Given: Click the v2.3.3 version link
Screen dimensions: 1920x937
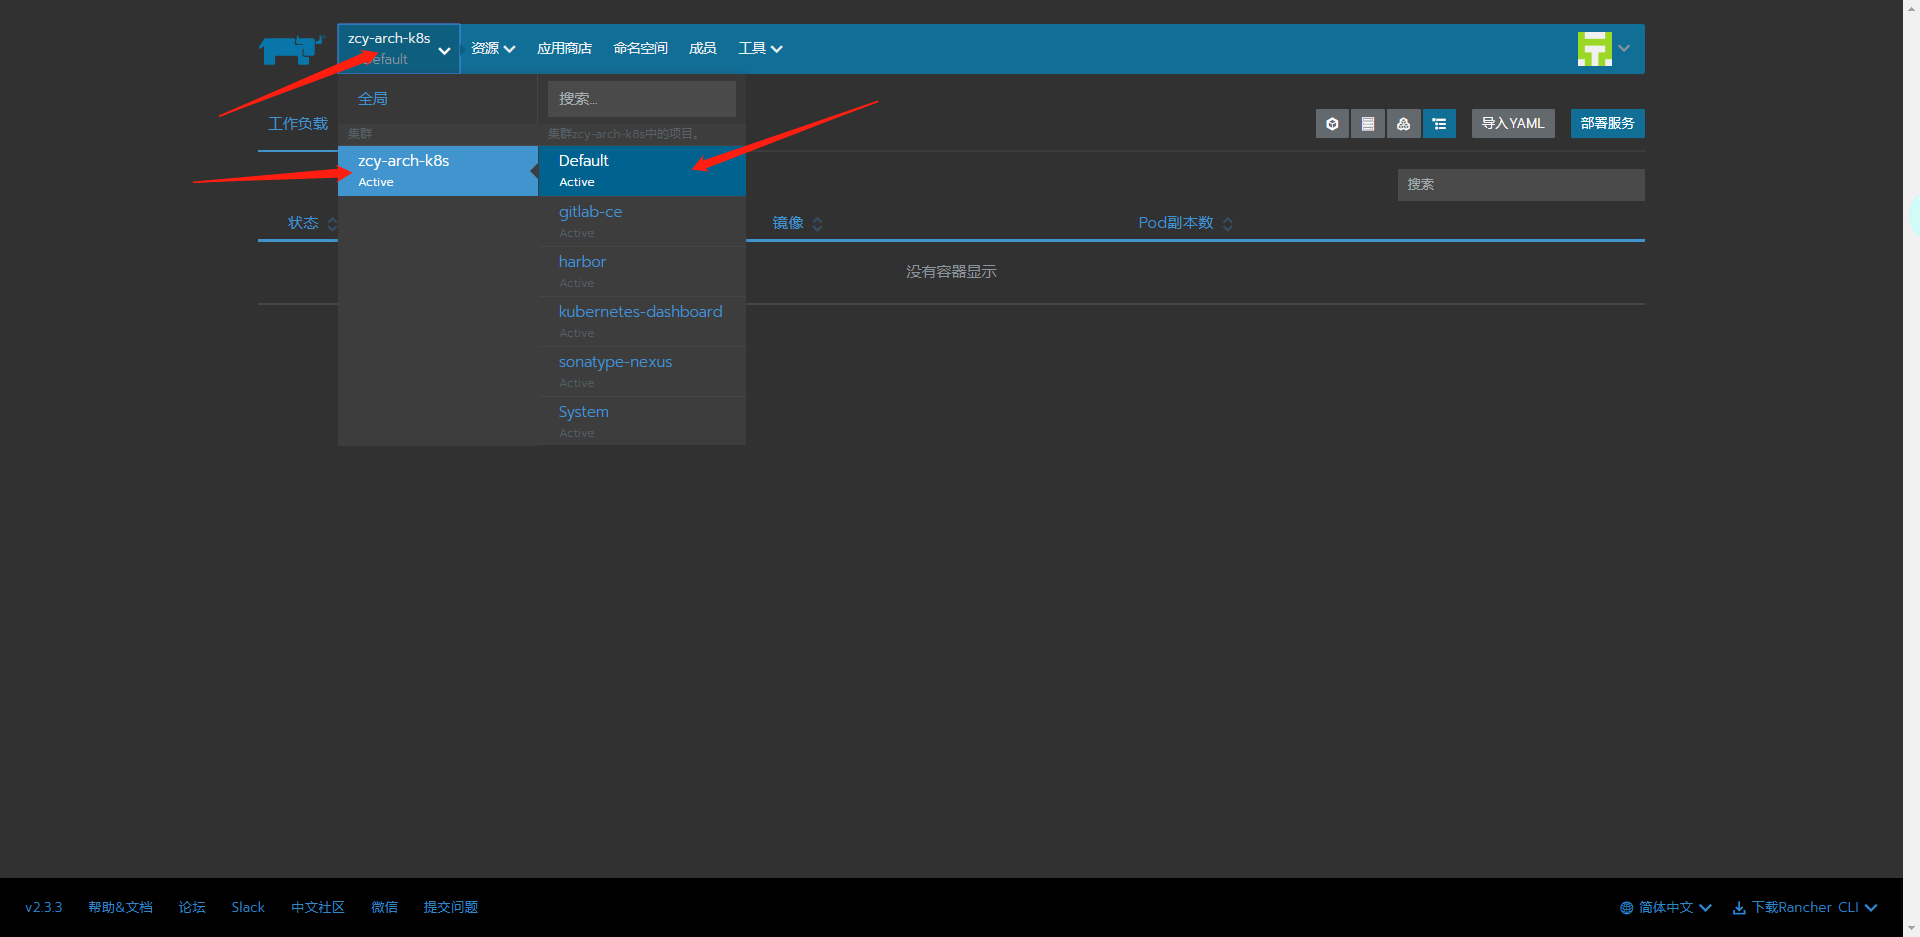Looking at the screenshot, I should click(44, 907).
